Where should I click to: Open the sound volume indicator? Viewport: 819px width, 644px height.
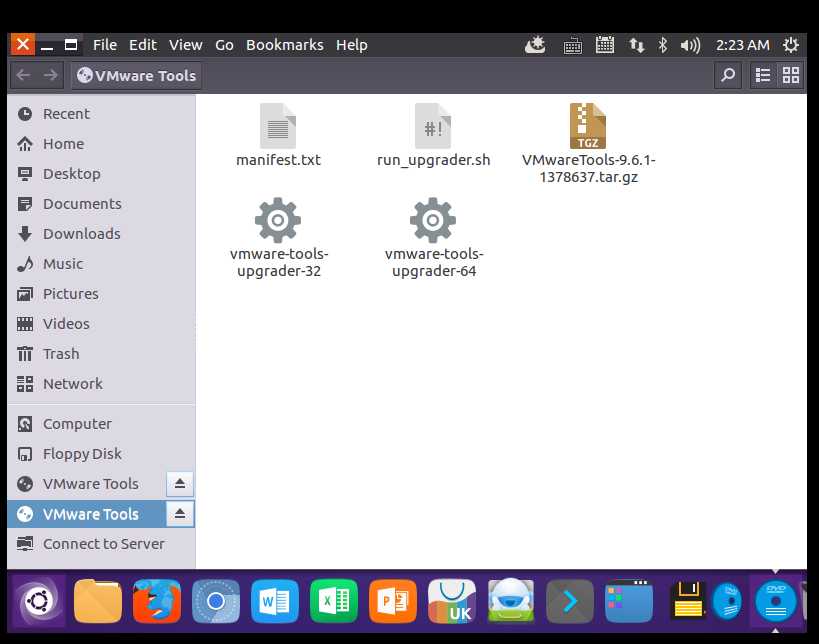tap(690, 45)
